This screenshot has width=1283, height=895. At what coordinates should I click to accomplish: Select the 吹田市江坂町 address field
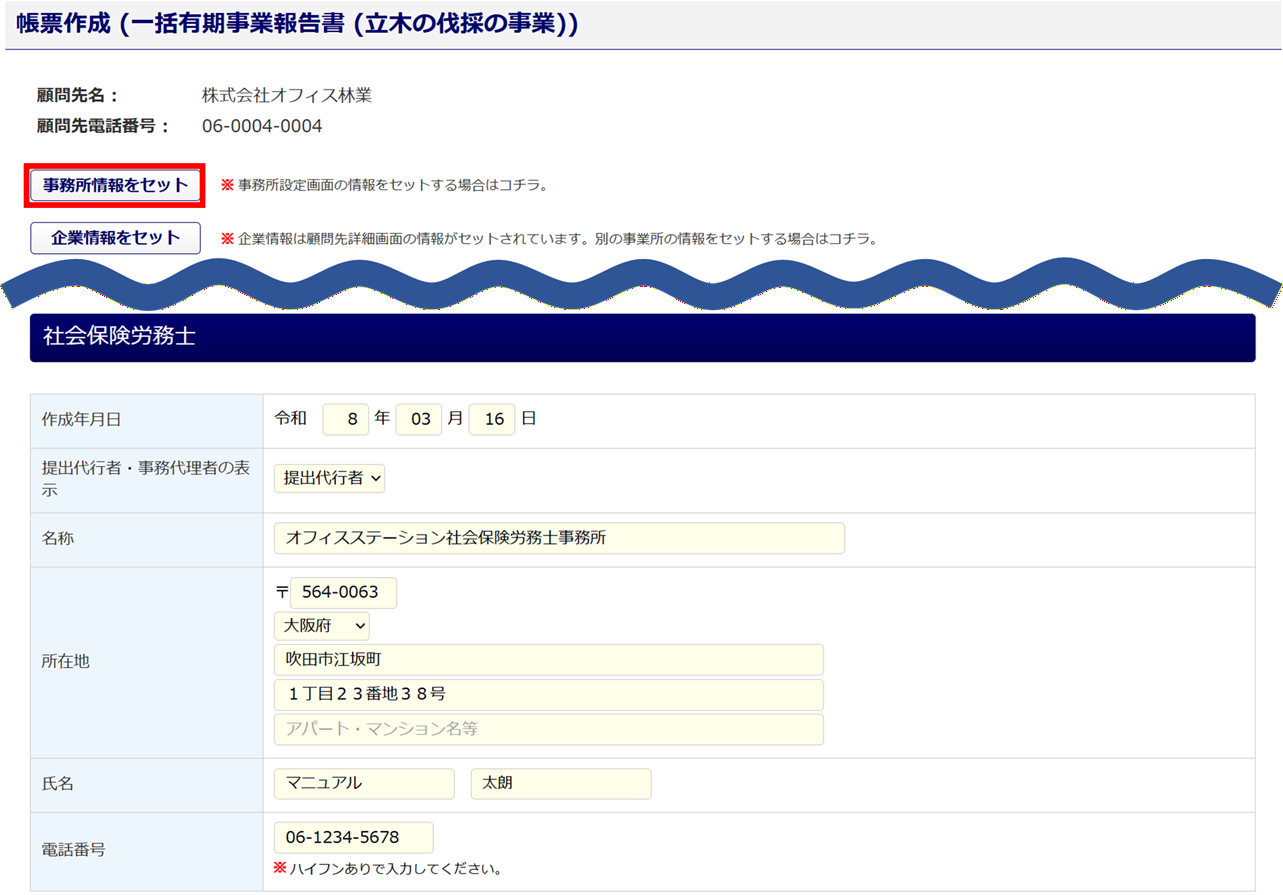(548, 660)
